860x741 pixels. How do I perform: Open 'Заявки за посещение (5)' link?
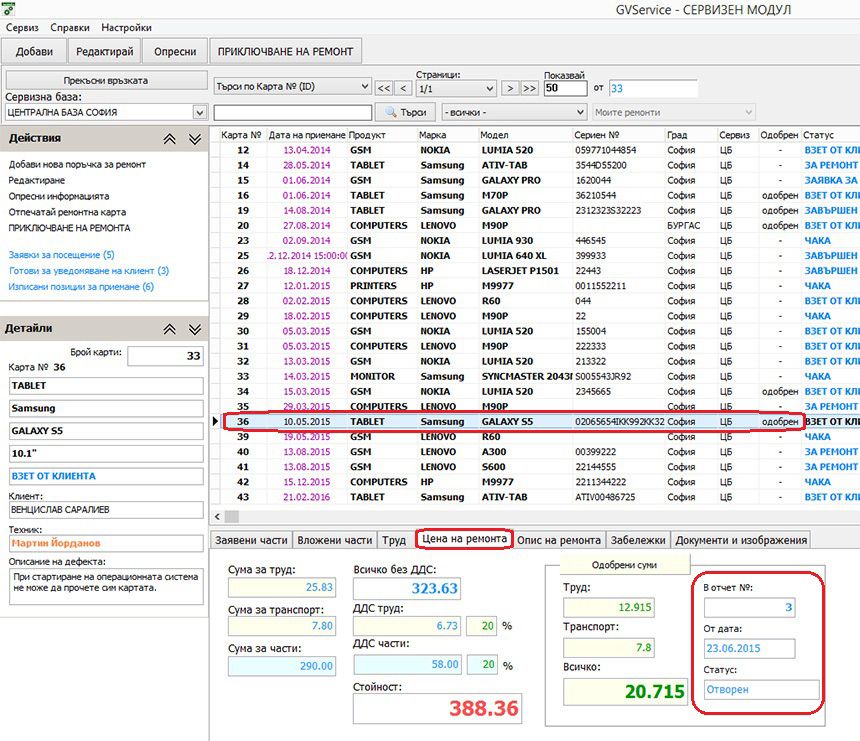click(61, 254)
